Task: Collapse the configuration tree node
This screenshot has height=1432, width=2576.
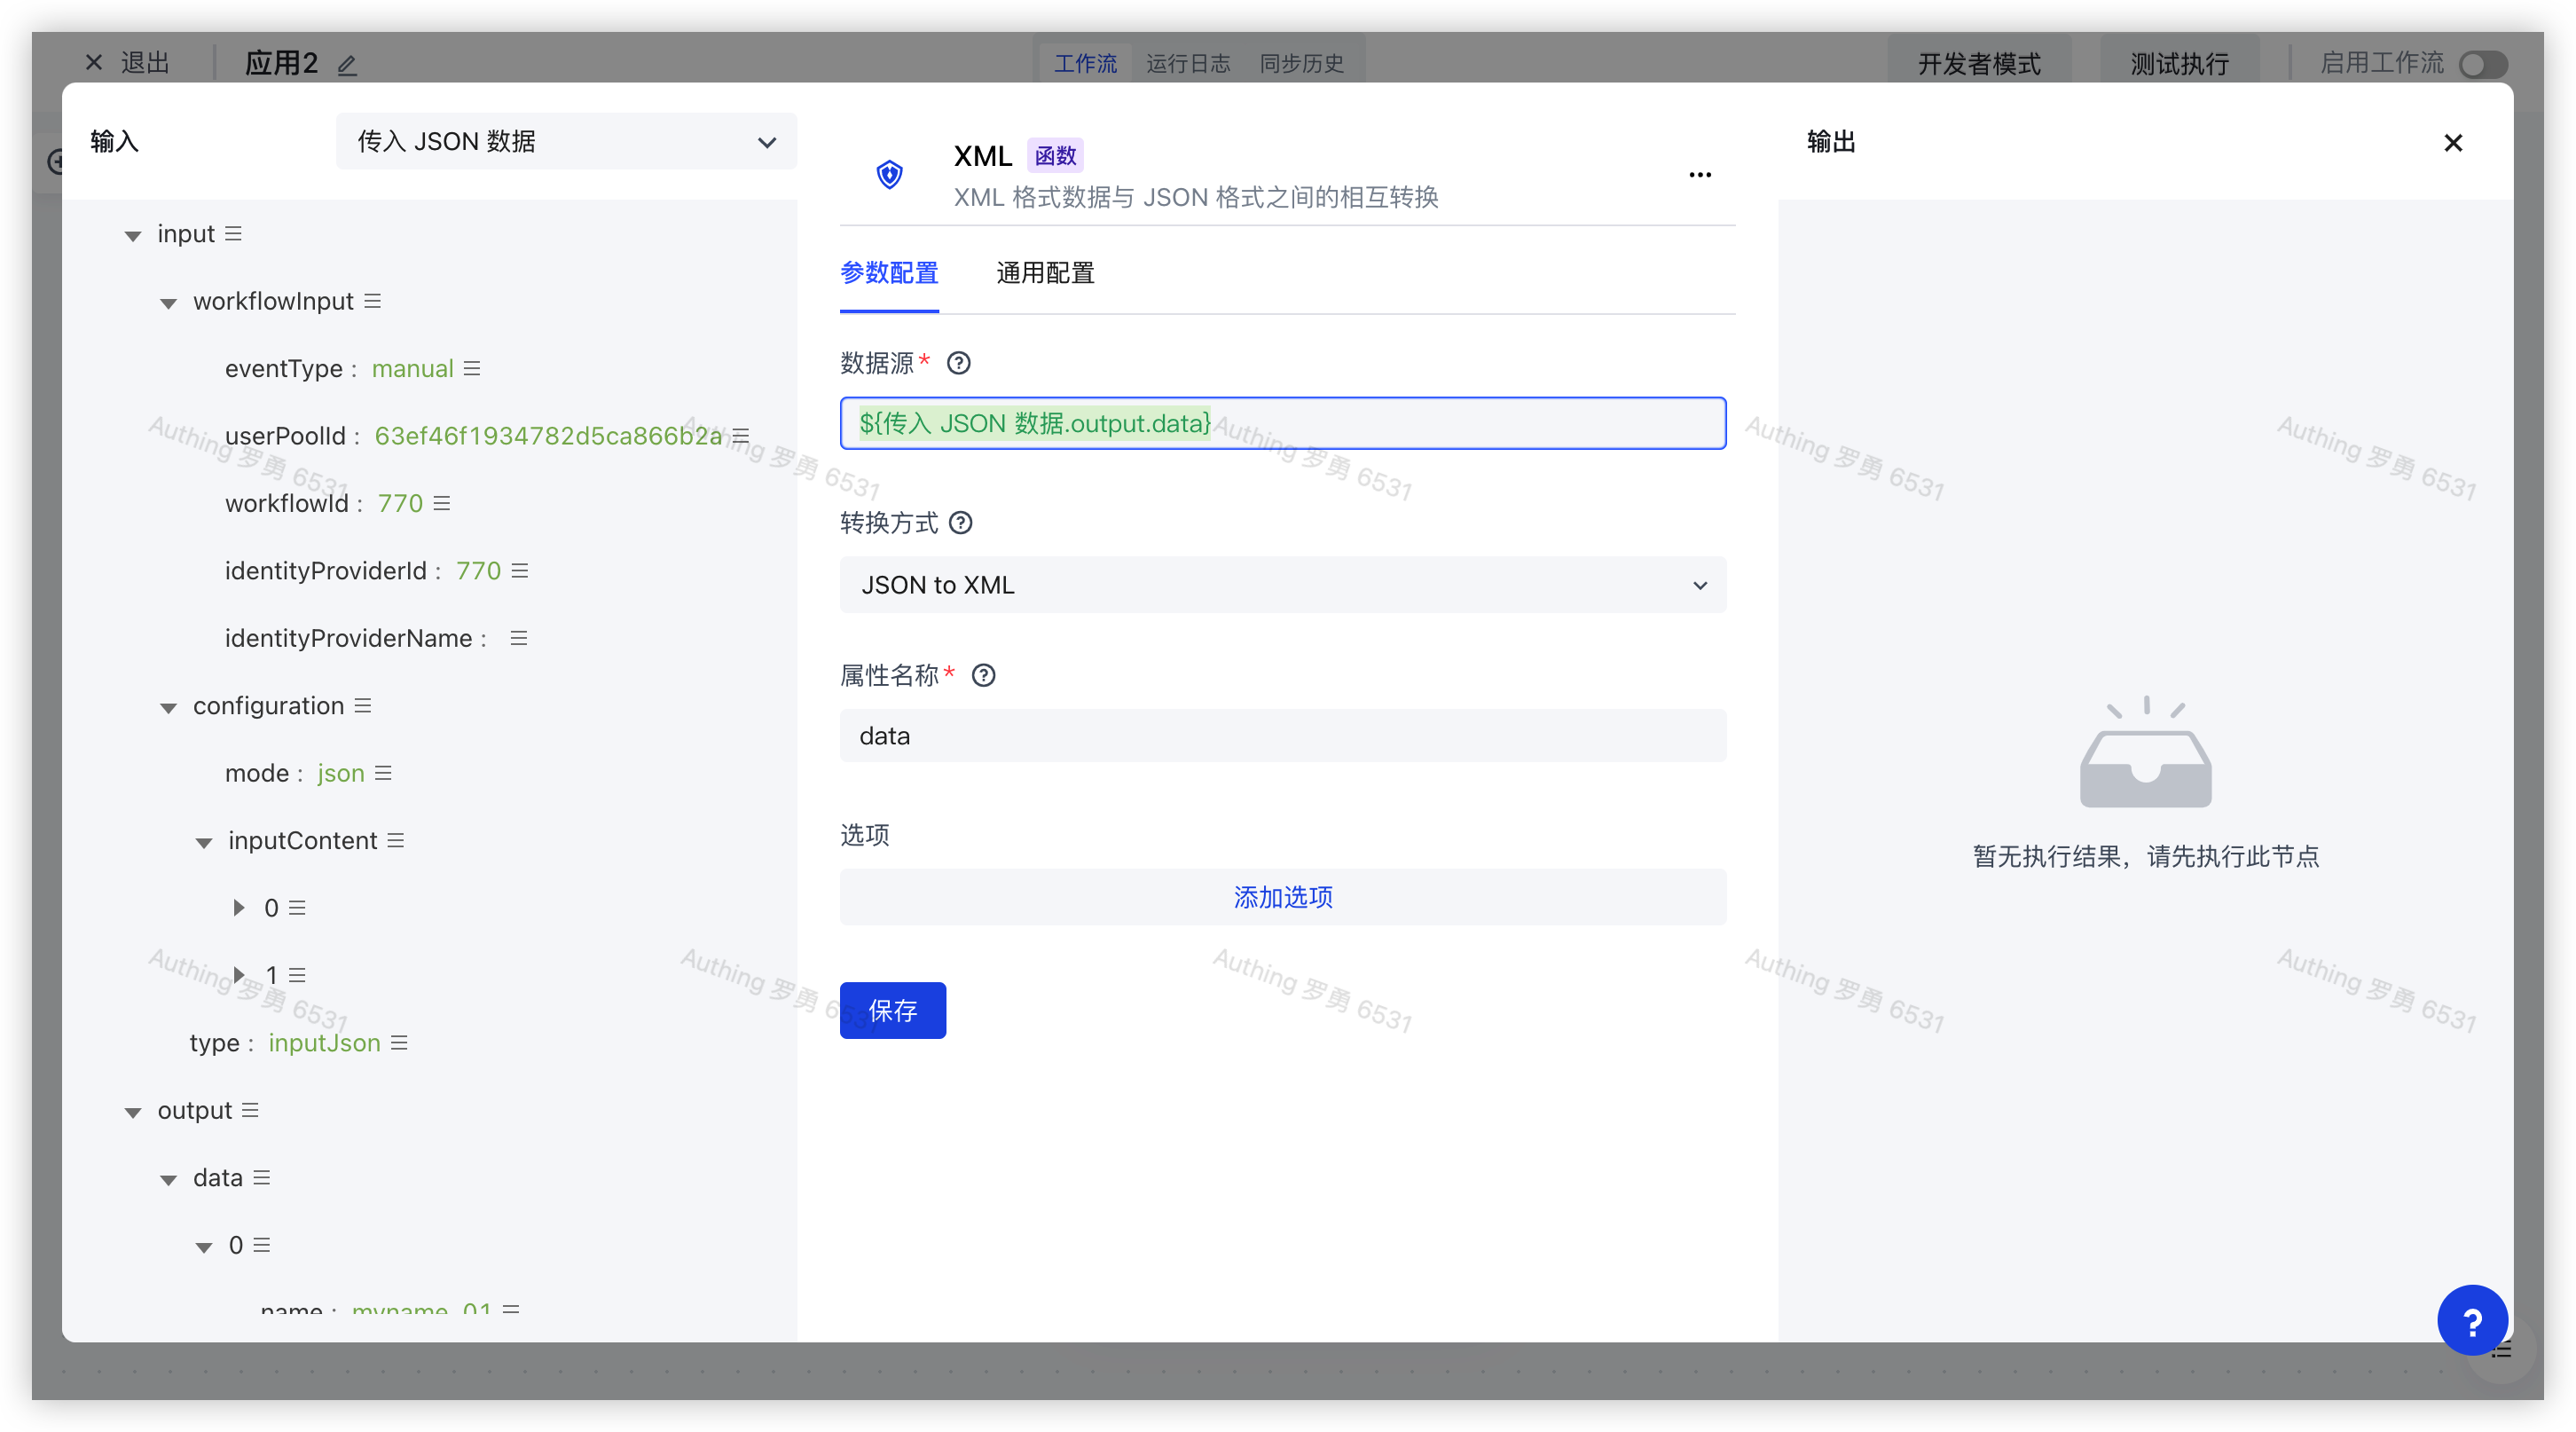Action: (168, 708)
